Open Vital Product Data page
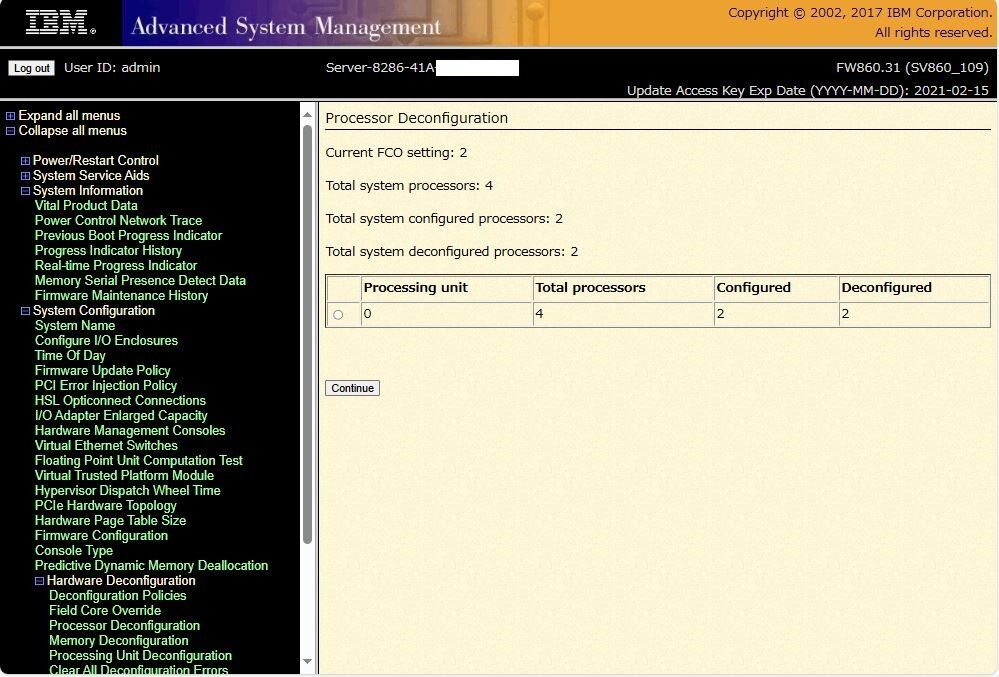Screen dimensions: 999x677 (x=86, y=206)
